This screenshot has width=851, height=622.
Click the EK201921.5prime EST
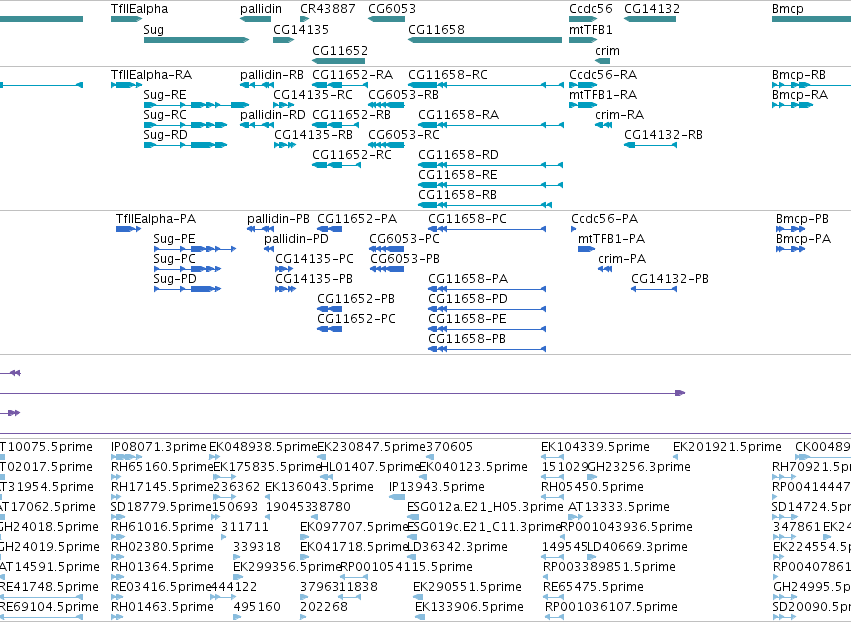(676, 457)
